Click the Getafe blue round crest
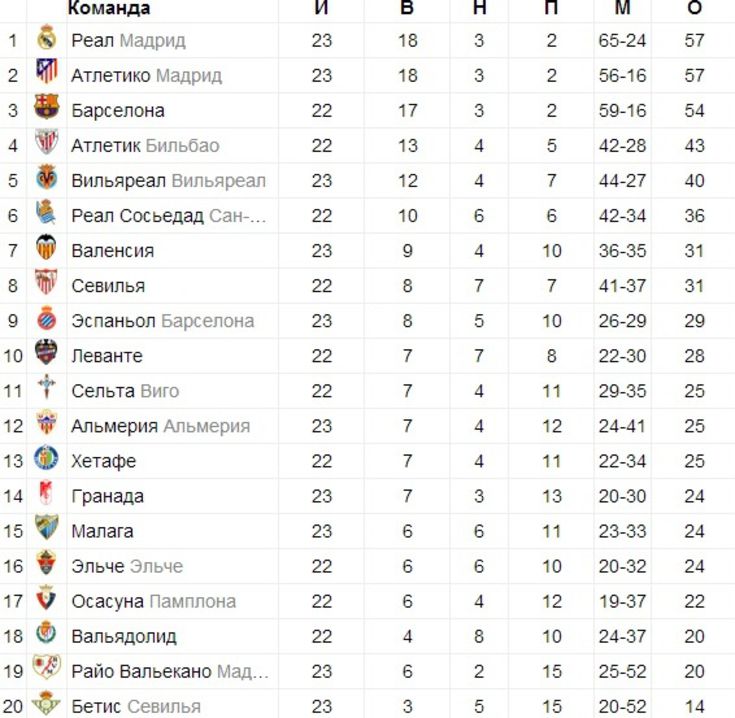The image size is (735, 718). [x=46, y=457]
